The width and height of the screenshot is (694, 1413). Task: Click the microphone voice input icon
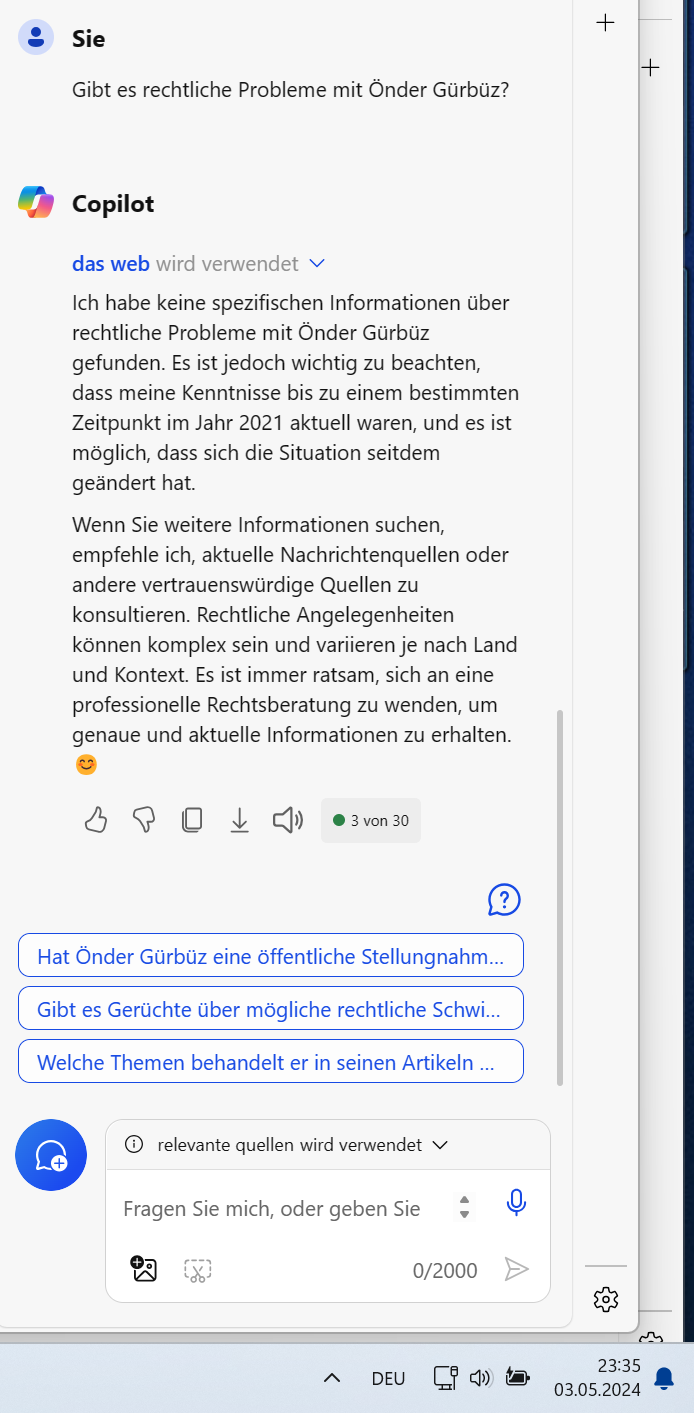pyautogui.click(x=516, y=1202)
